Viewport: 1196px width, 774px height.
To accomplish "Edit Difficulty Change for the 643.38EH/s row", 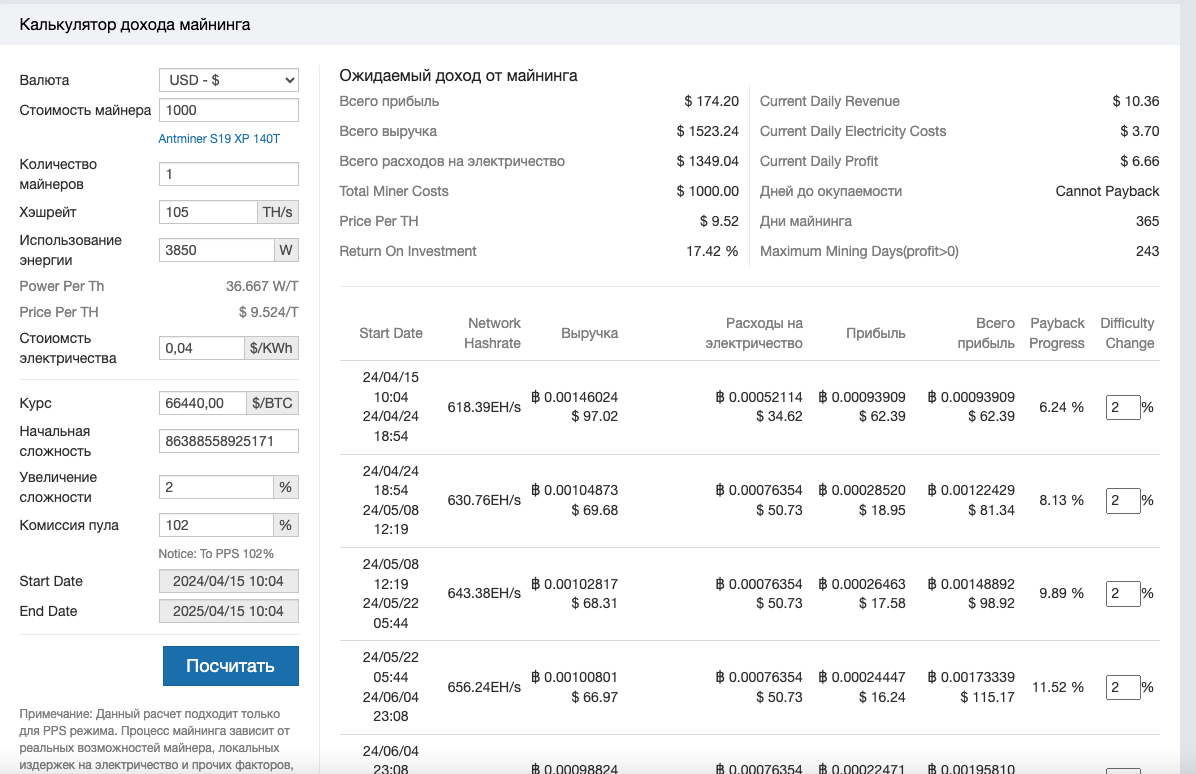I will [1122, 593].
